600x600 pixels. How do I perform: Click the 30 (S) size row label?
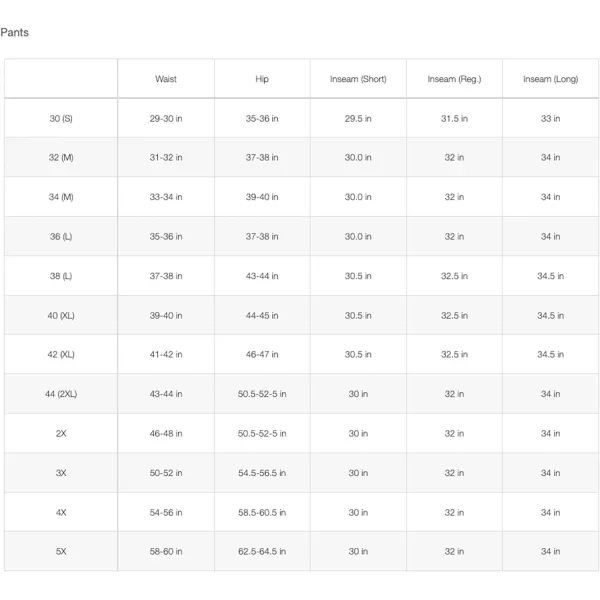[x=61, y=118]
